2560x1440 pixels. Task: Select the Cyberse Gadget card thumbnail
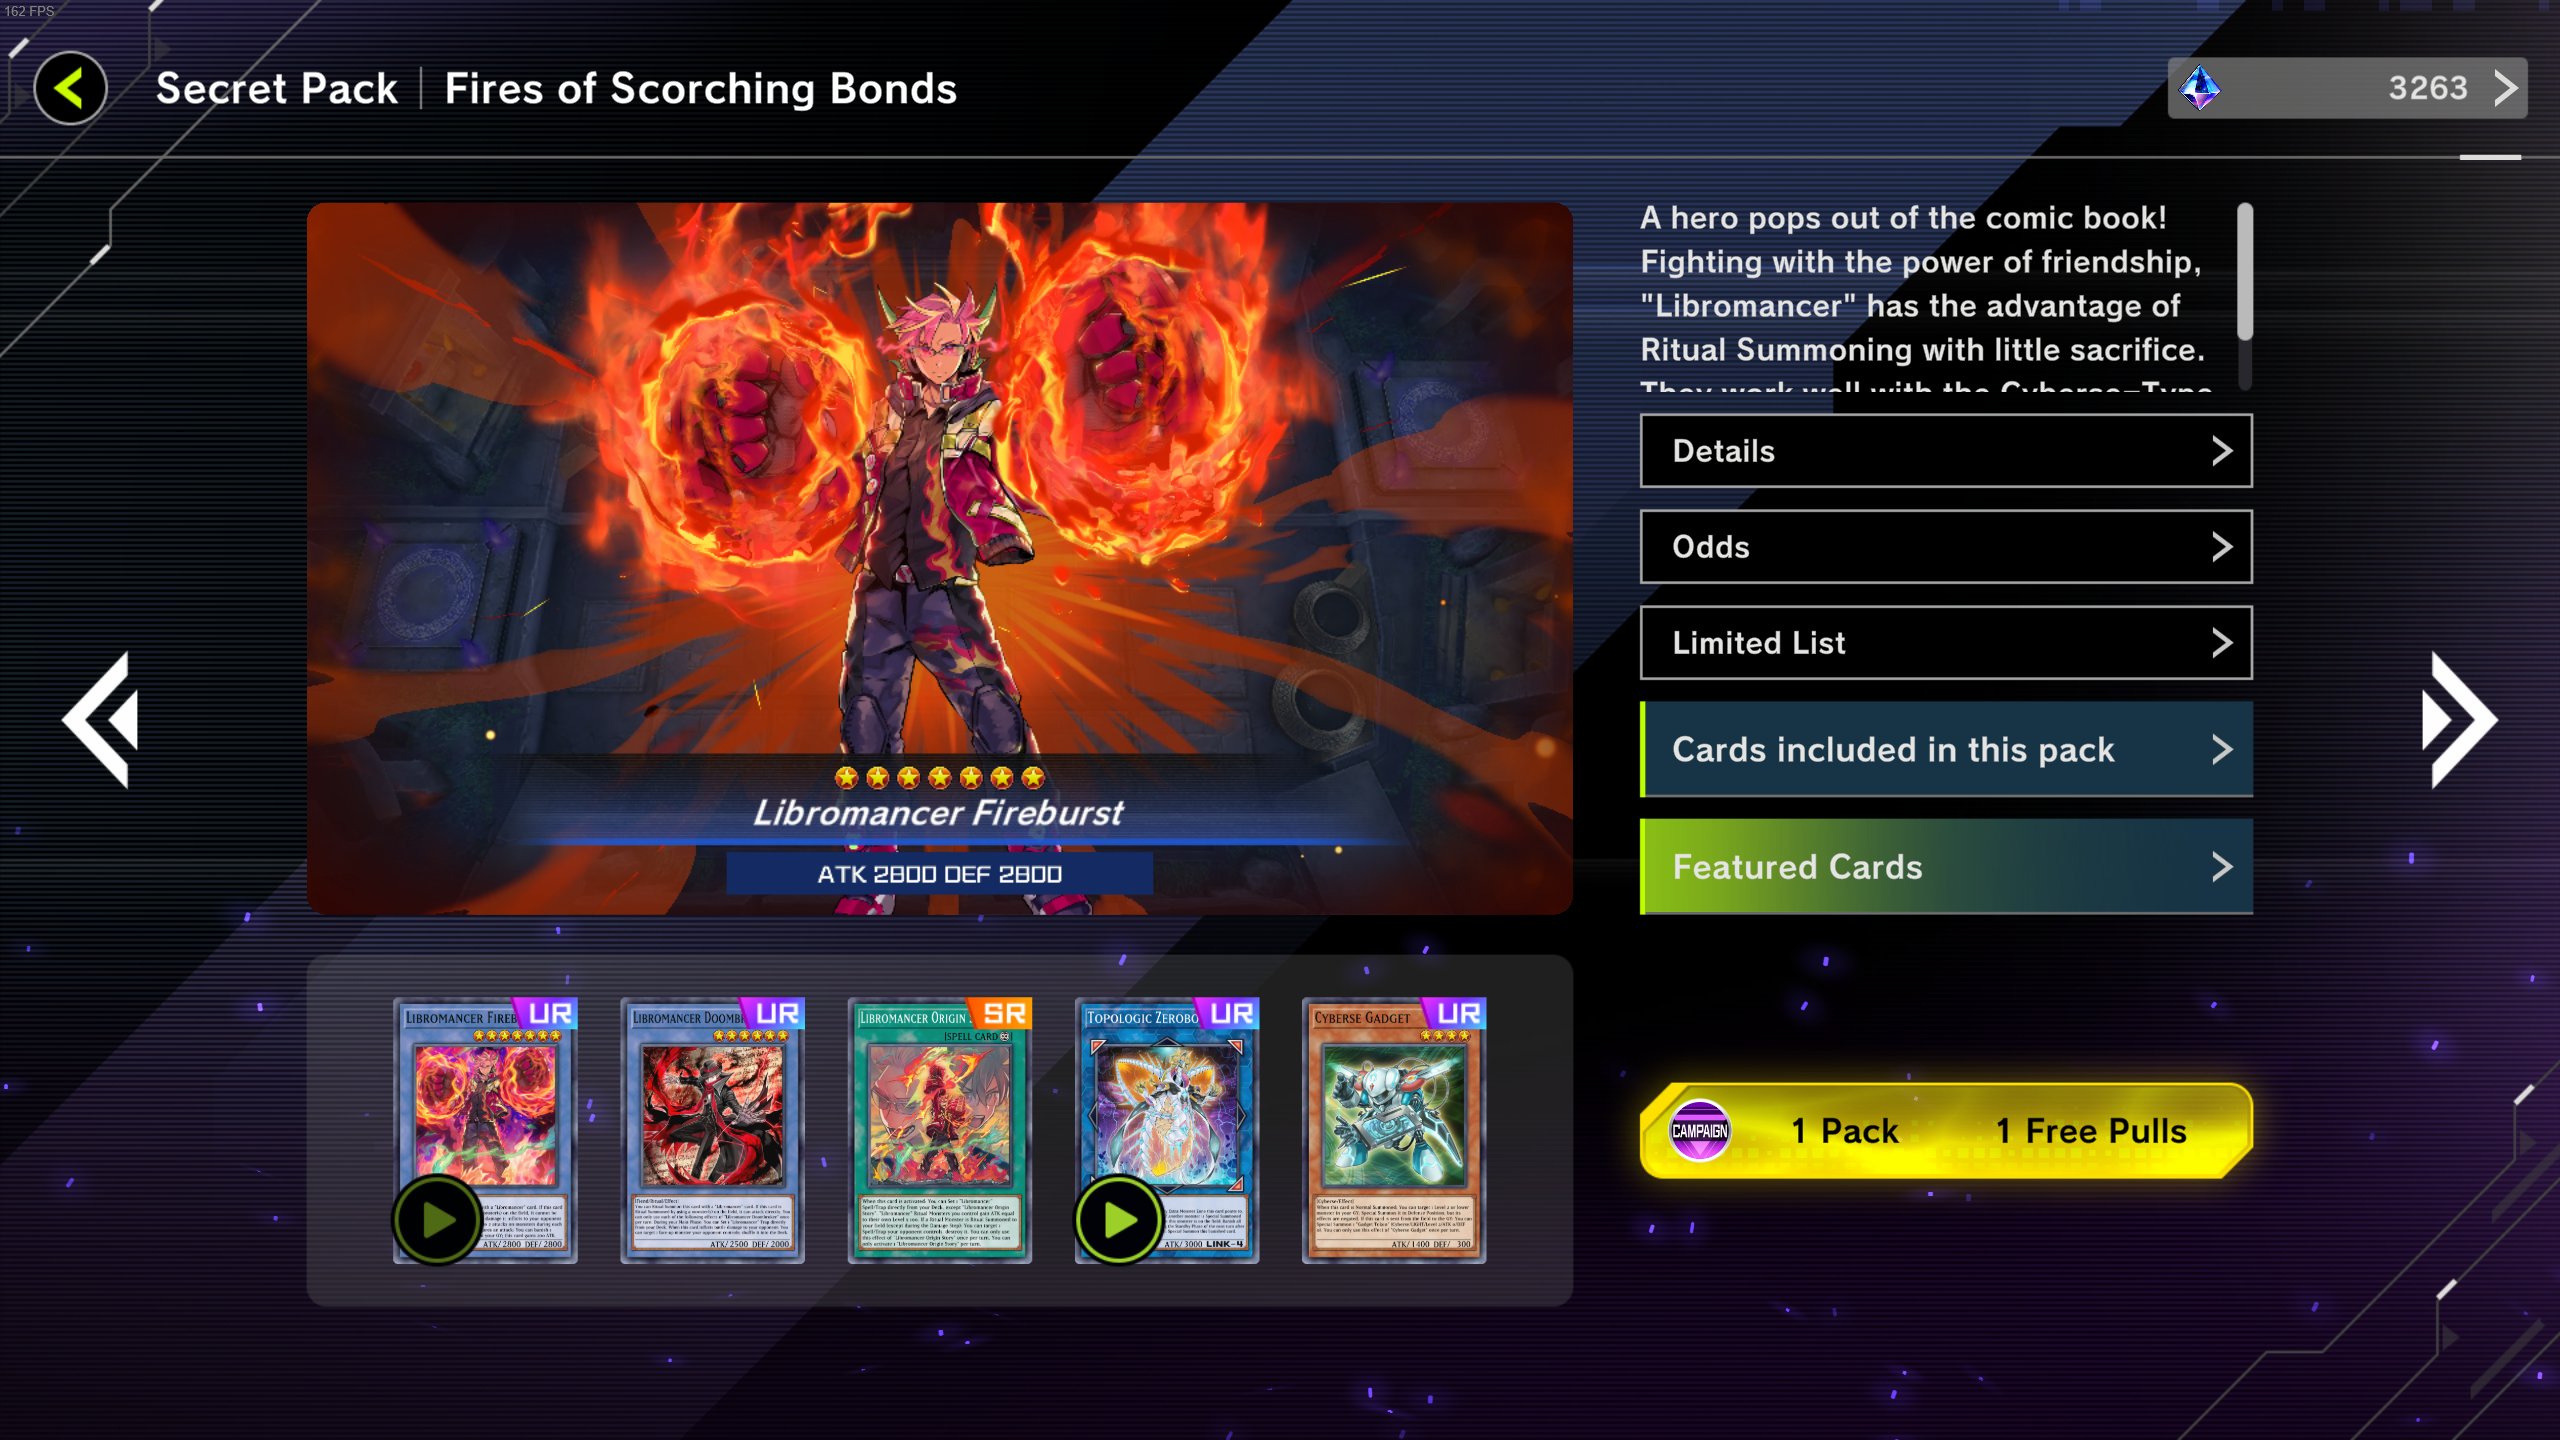click(x=1393, y=1130)
